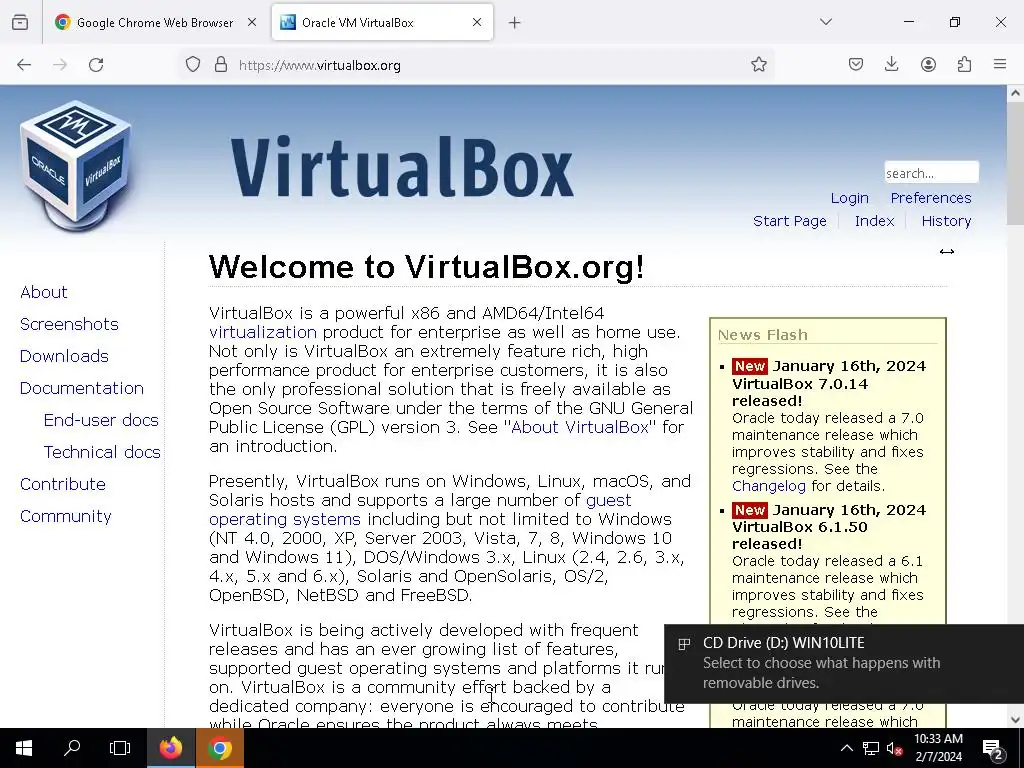Open the Firefox account icon
Screen dimensions: 1024x768
[928, 64]
